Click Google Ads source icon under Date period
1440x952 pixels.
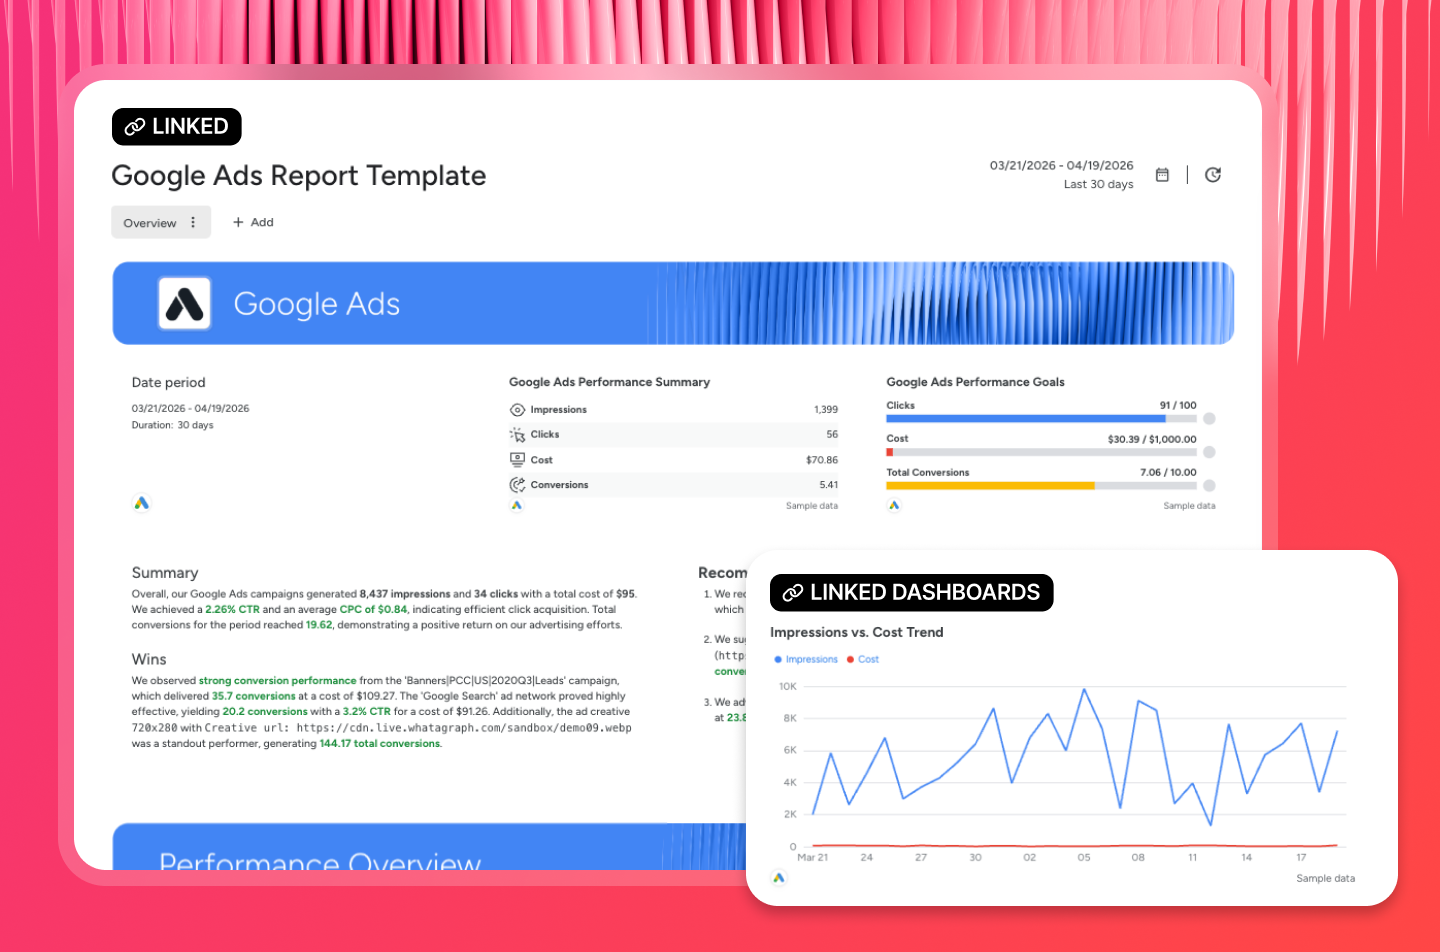point(141,503)
